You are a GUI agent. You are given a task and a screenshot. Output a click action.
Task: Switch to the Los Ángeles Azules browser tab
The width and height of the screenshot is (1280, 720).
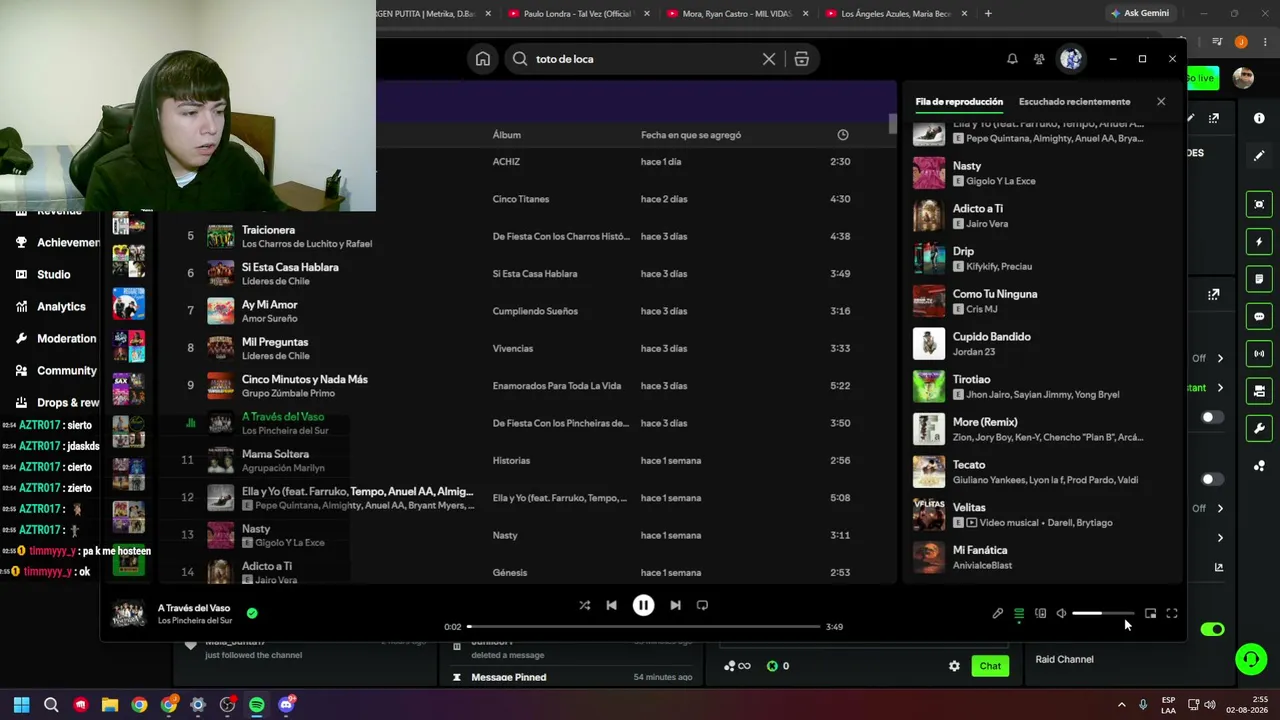coord(895,13)
